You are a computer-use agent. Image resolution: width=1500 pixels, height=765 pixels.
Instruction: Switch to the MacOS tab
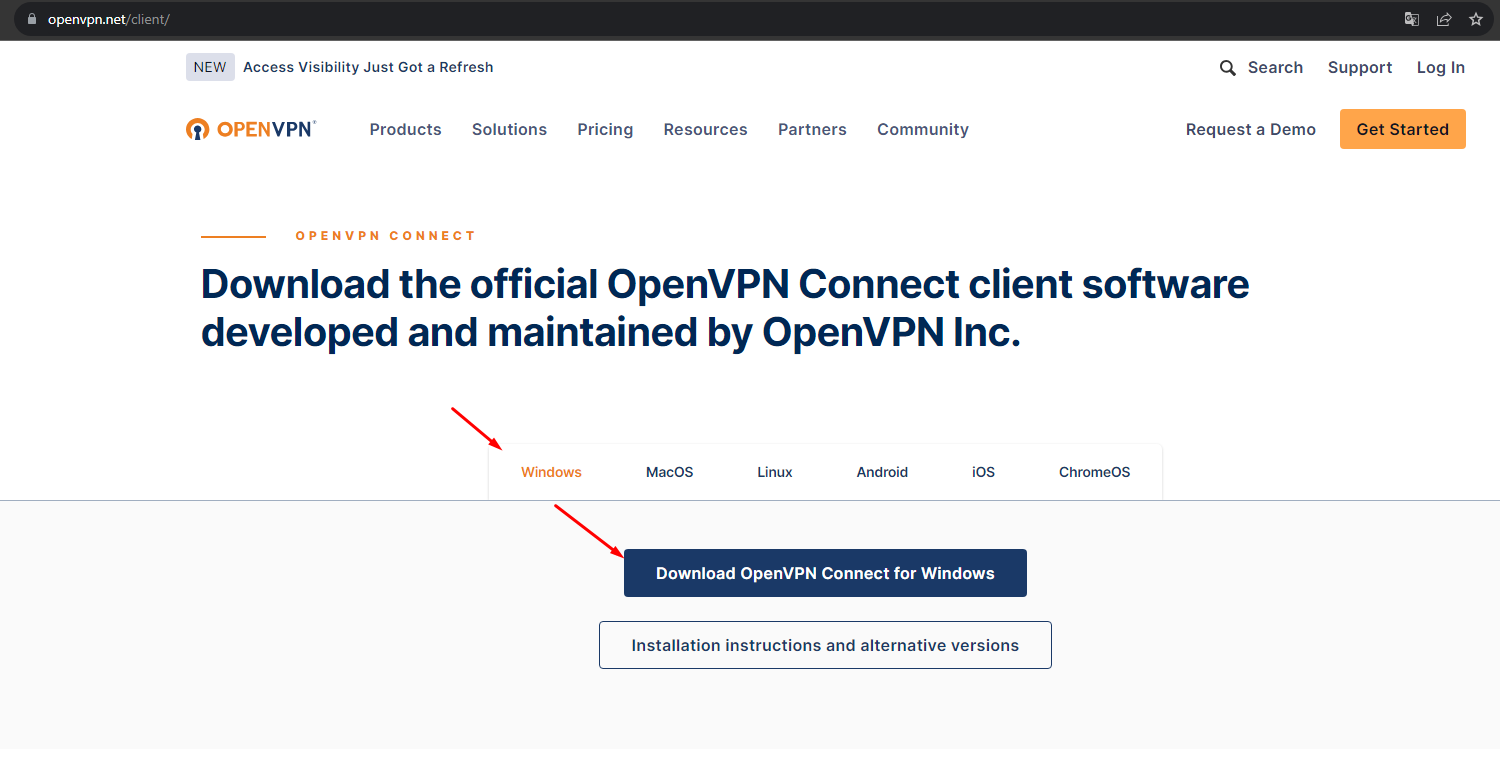pos(669,472)
